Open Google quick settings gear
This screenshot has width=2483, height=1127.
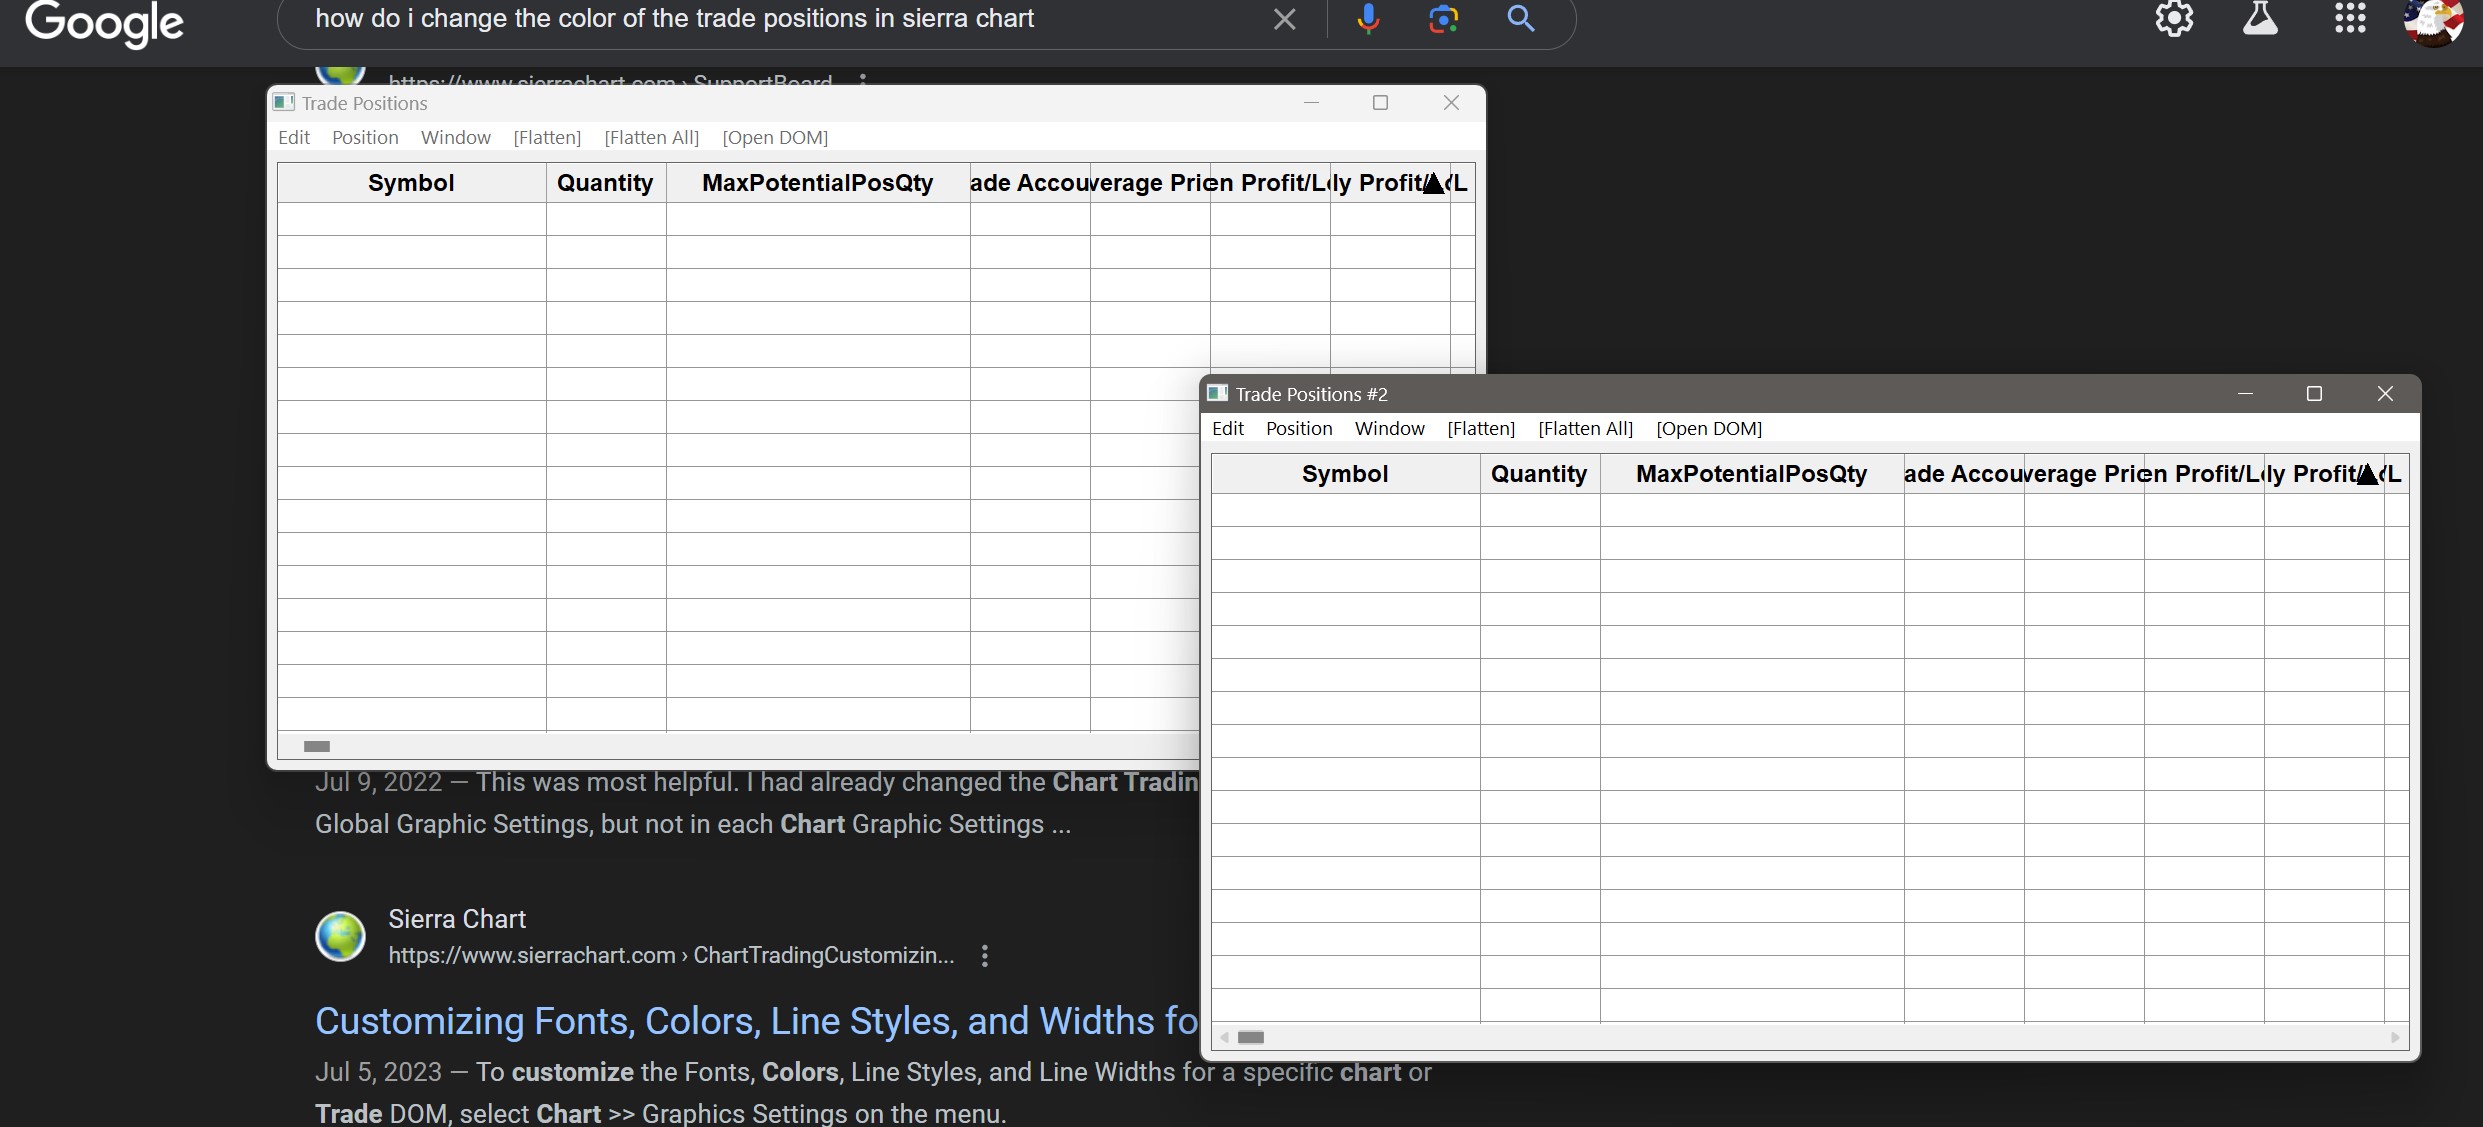[x=2173, y=19]
